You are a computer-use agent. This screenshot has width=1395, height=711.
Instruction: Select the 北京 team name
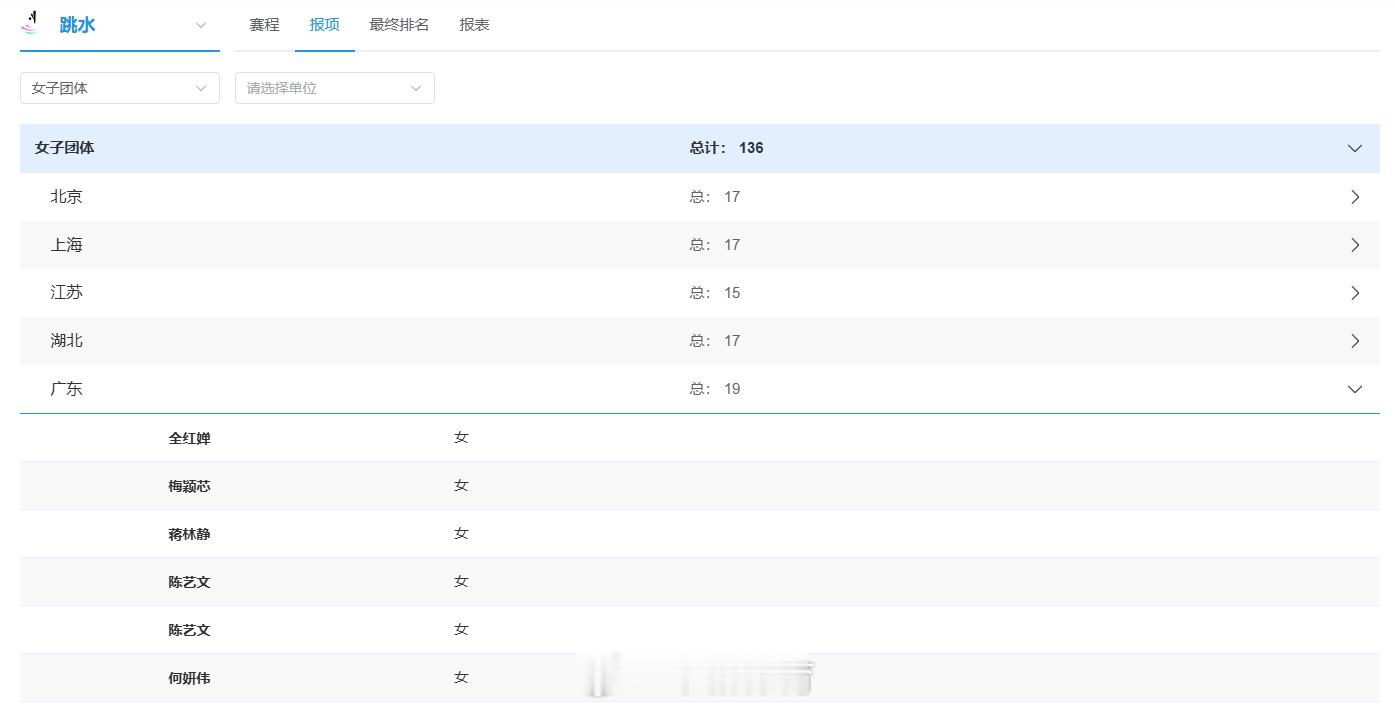pos(67,197)
